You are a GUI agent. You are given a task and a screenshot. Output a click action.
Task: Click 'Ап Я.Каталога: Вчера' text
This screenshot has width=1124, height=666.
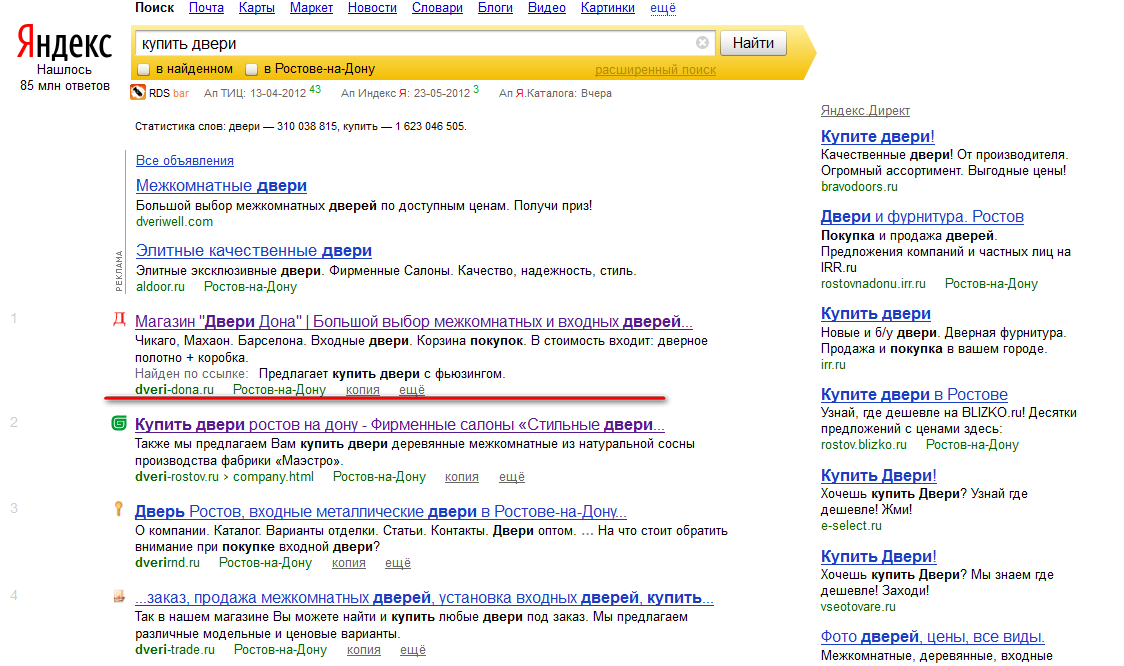coord(556,93)
